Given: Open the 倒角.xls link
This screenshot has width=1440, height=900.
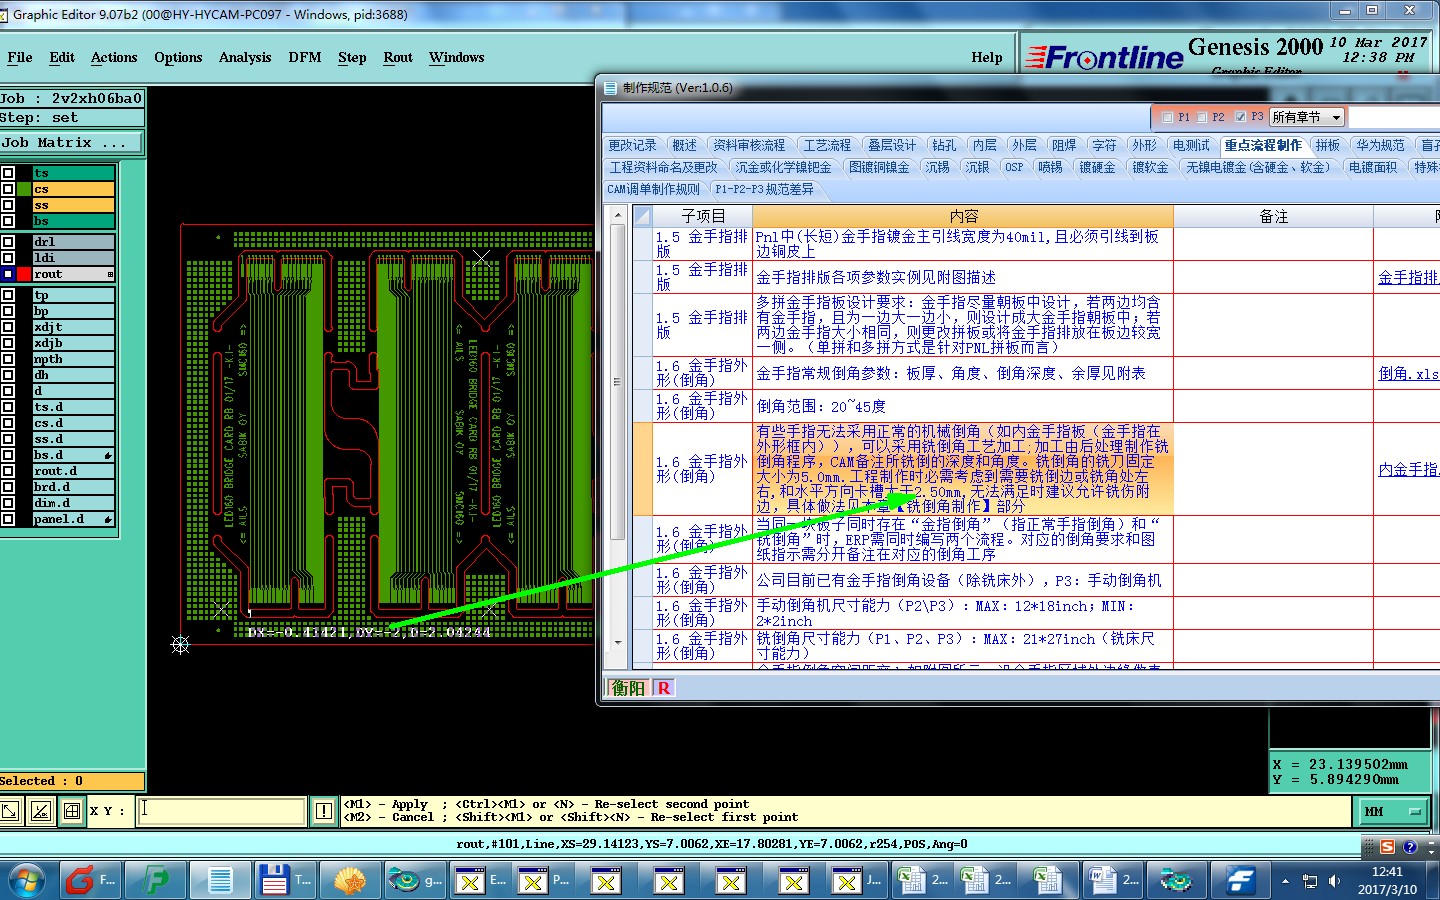Looking at the screenshot, I should pos(1408,373).
